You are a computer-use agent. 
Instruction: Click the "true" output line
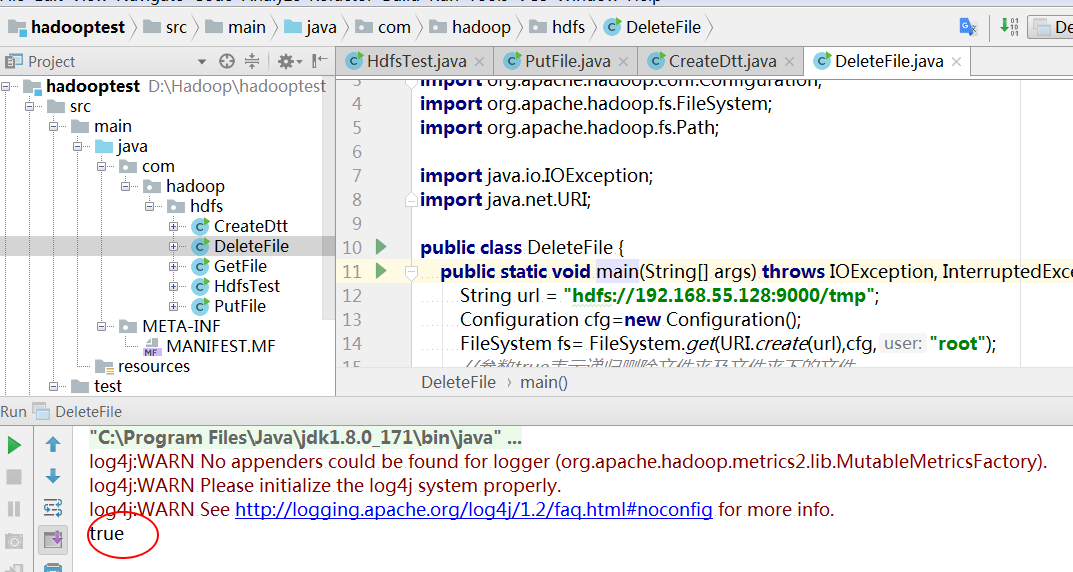[107, 534]
